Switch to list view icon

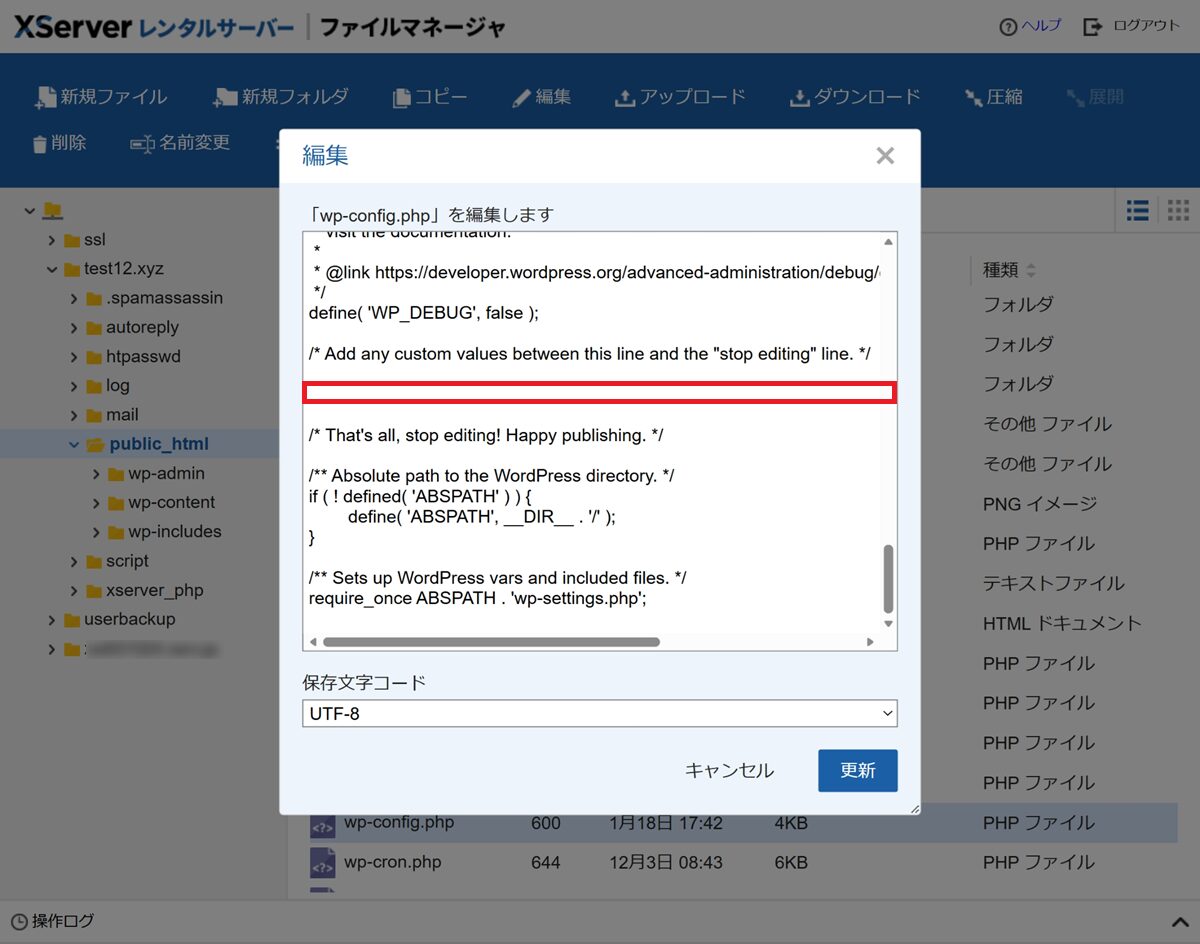[1137, 210]
